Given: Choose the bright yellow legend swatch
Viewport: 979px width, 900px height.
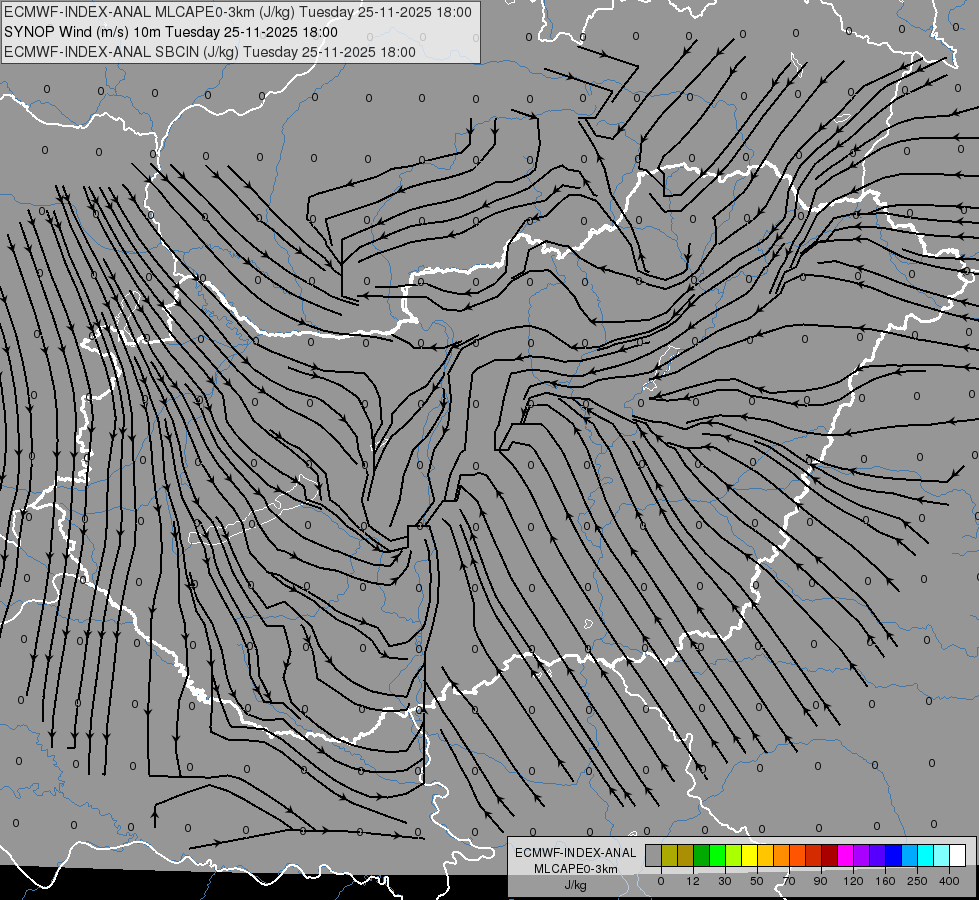Looking at the screenshot, I should 750,855.
